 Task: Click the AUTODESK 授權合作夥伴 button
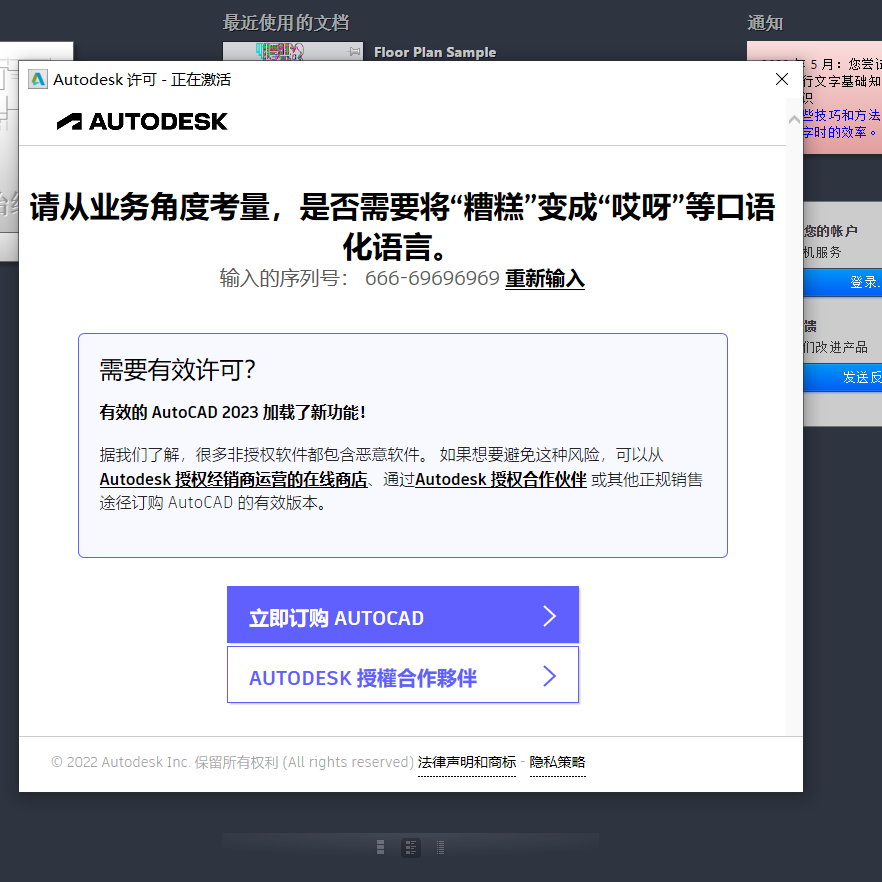coord(403,675)
